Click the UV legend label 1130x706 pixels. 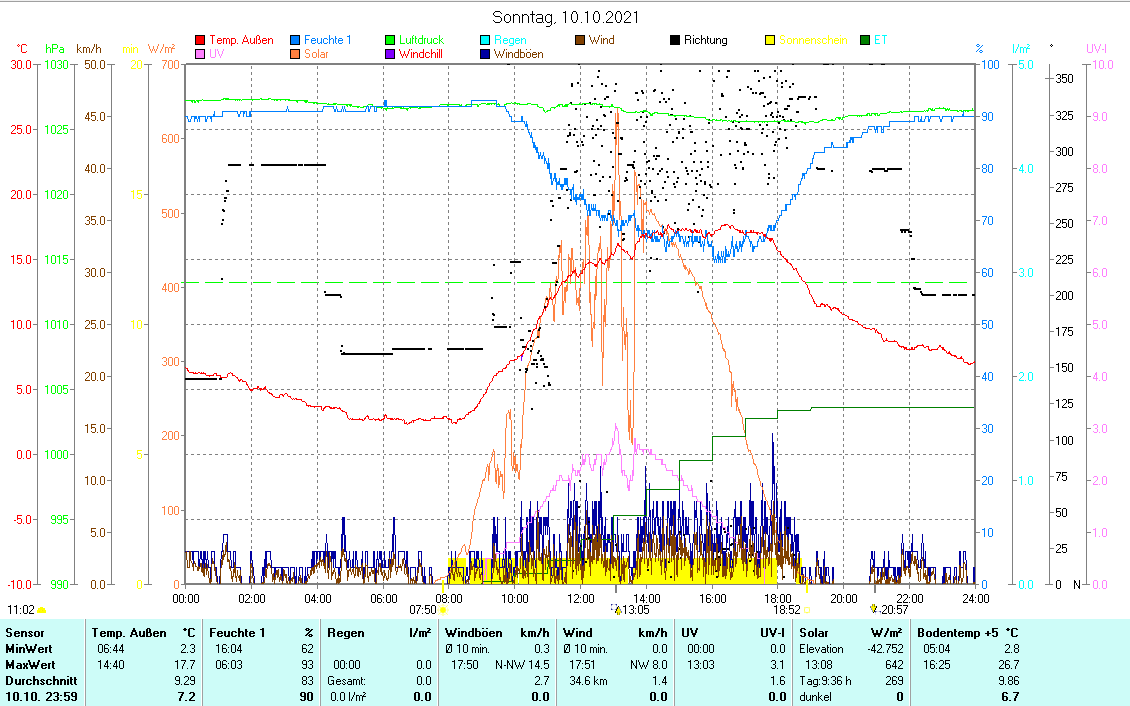[x=217, y=54]
